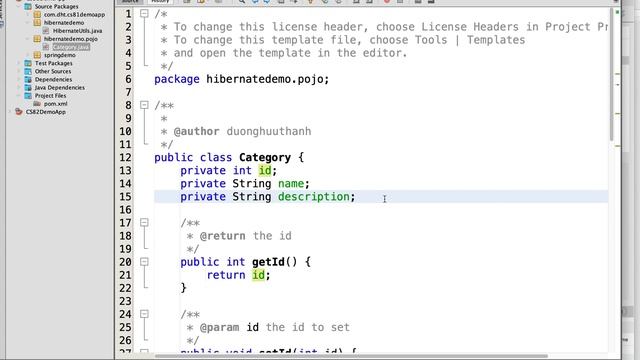640x360 pixels.
Task: Select the Test Packages node
Action: coord(53,63)
